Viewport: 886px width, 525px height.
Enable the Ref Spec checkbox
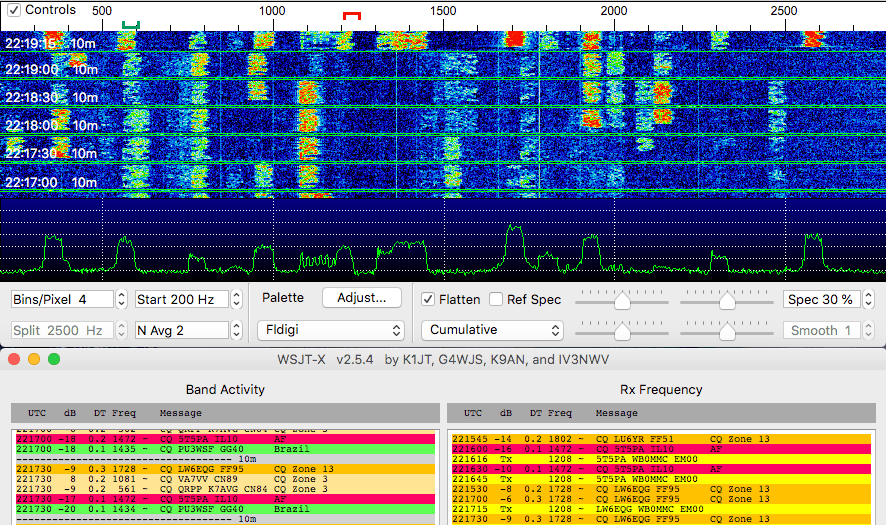pyautogui.click(x=496, y=299)
